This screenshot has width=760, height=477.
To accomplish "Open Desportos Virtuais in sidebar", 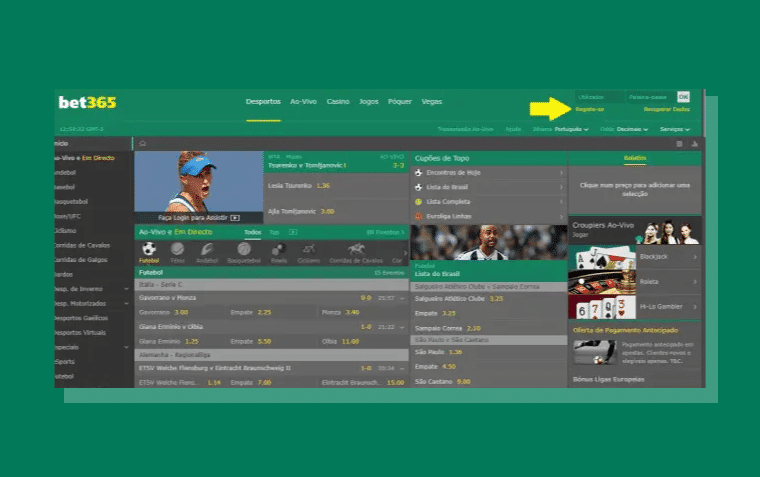I will (x=93, y=333).
